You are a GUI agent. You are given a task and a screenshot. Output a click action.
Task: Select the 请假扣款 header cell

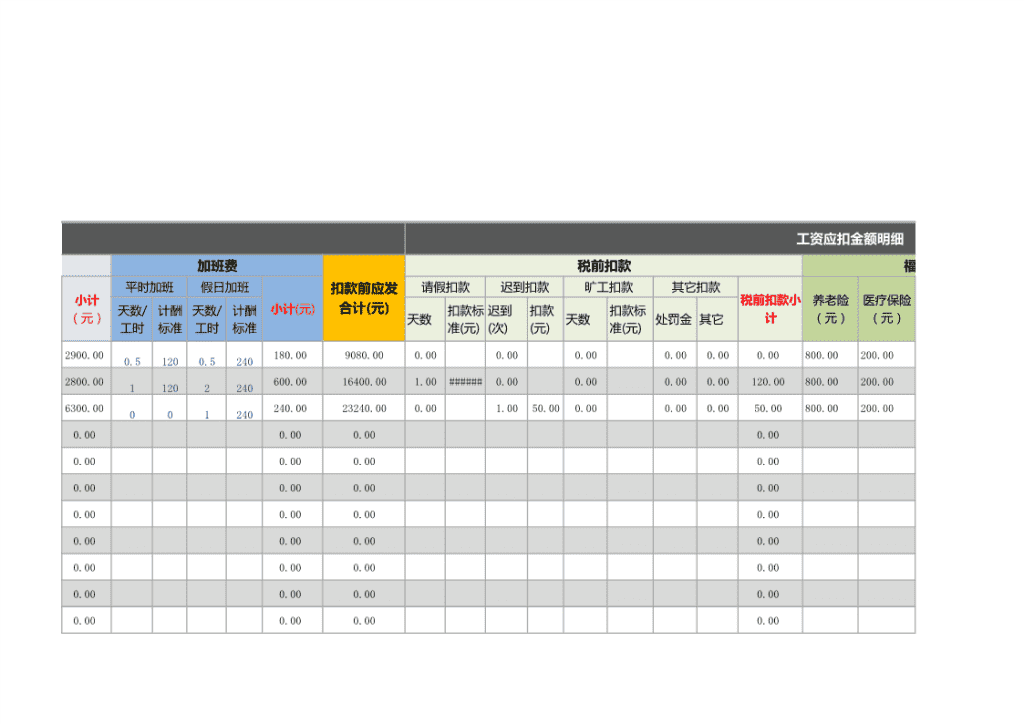(x=445, y=287)
